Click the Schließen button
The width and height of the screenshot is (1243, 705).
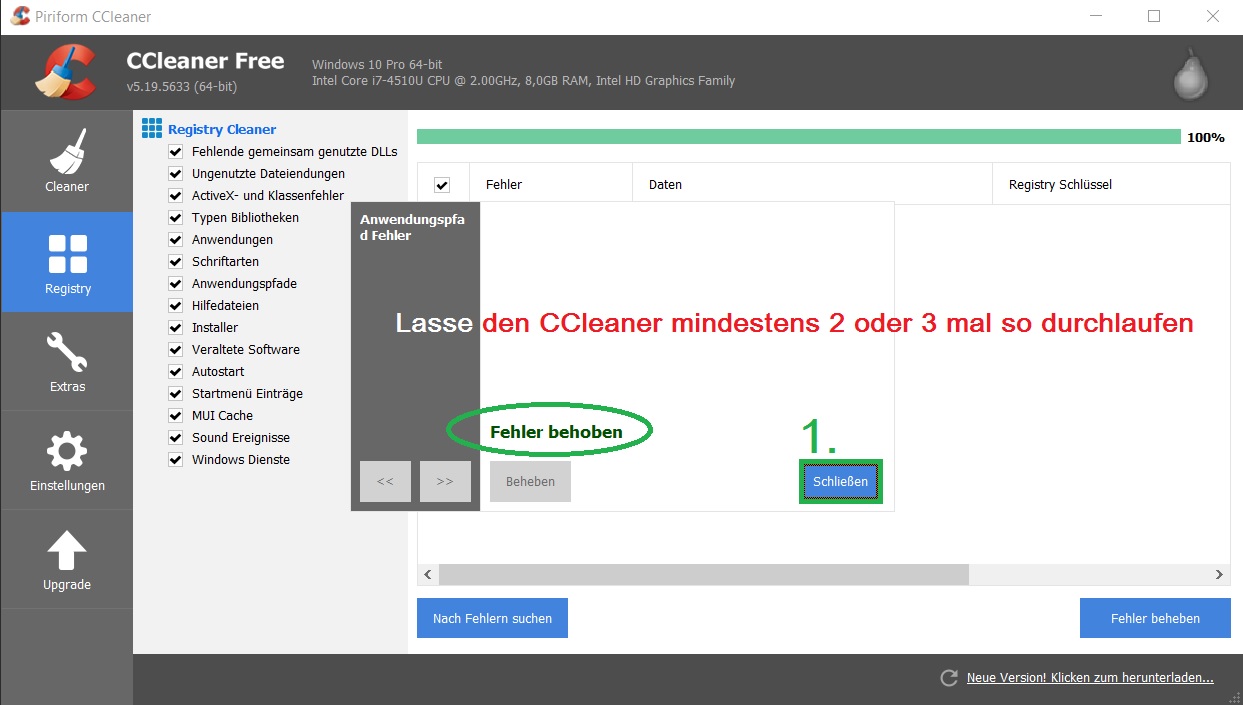coord(840,482)
